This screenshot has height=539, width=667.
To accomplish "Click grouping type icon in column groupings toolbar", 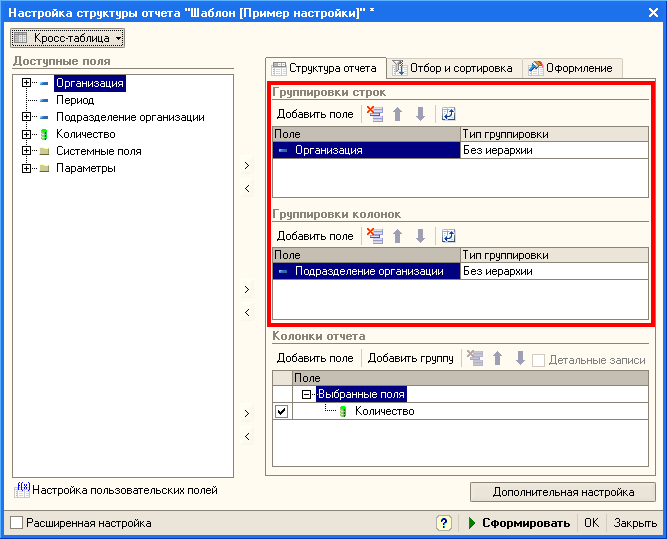I will pos(448,236).
